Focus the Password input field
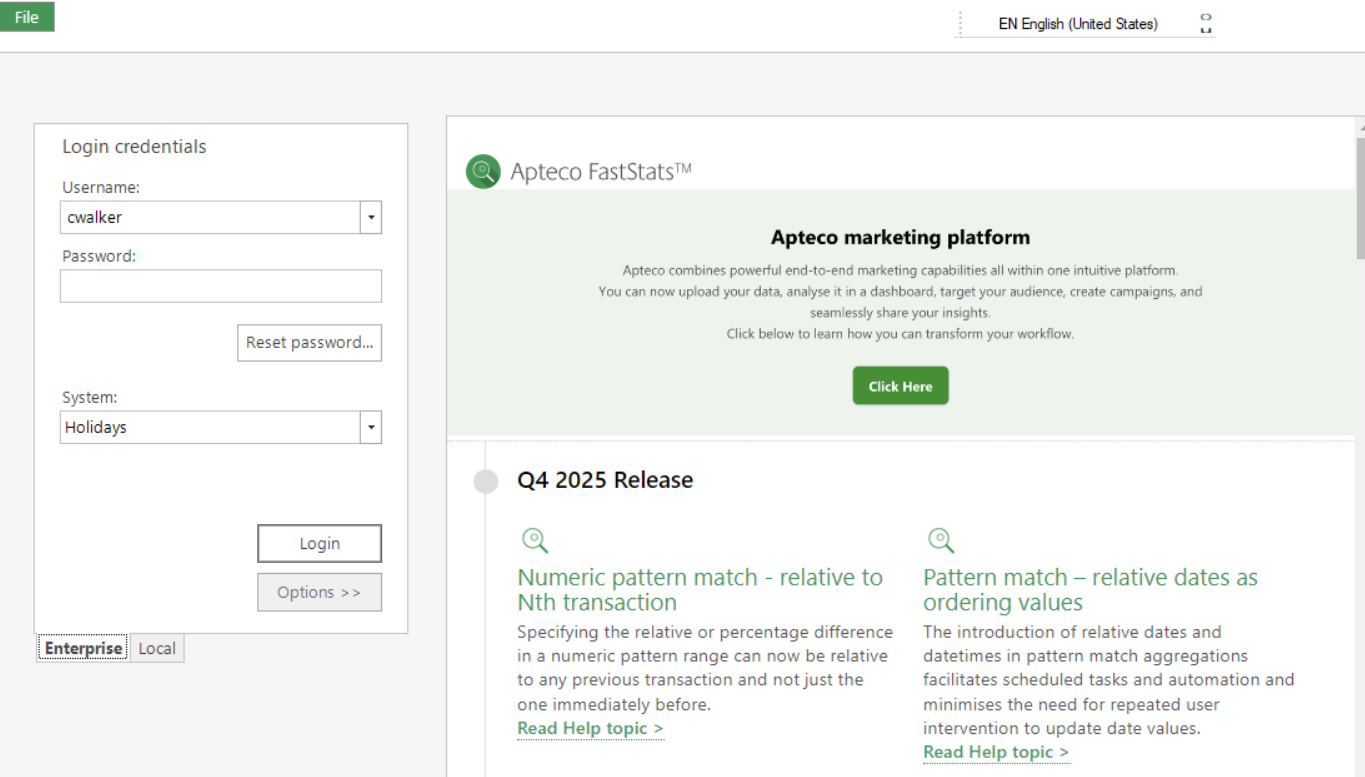The width and height of the screenshot is (1365, 777). (220, 286)
